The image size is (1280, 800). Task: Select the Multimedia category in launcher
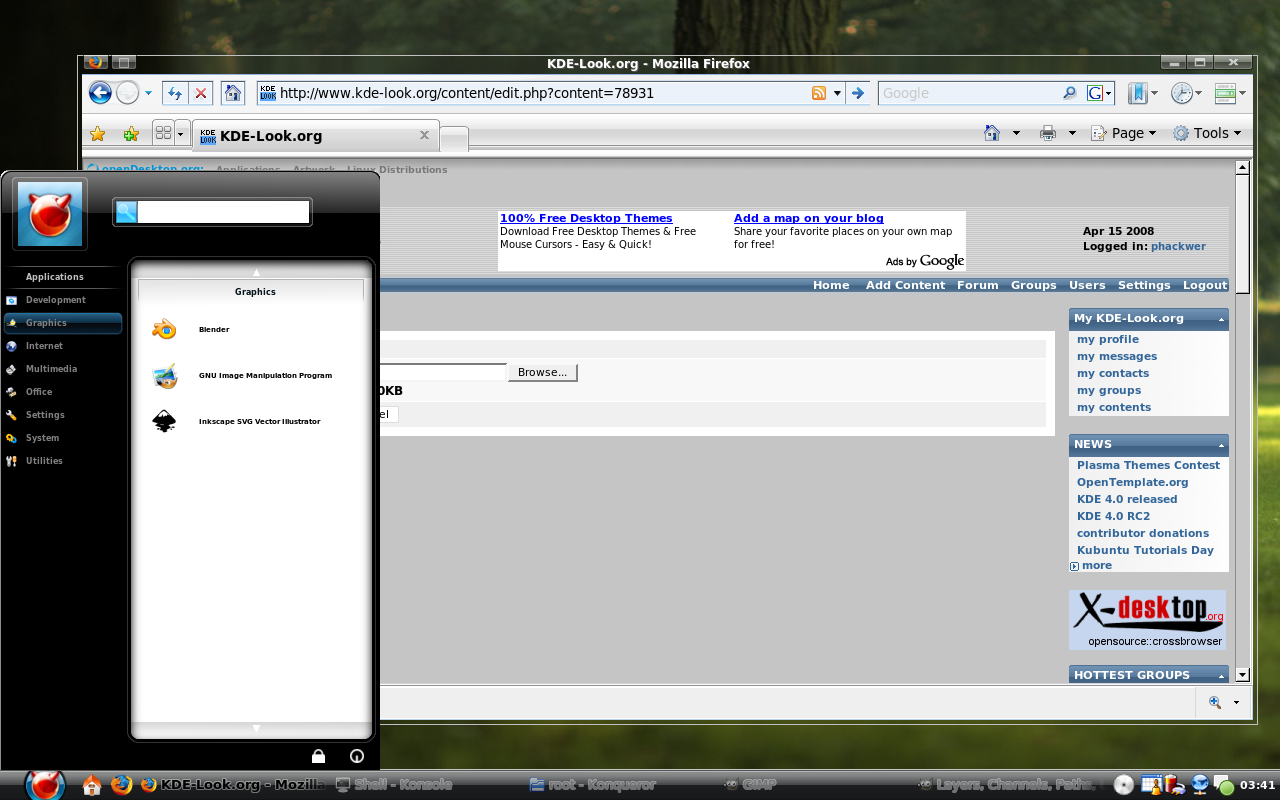click(62, 369)
